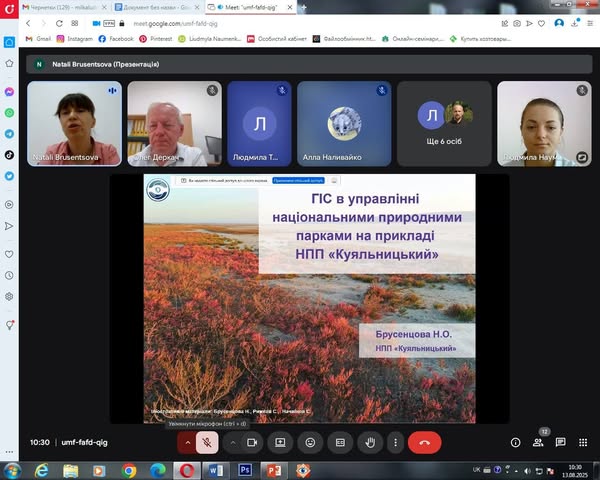Open audio settings arrow next to microphone
The height and width of the screenshot is (480, 600).
pos(188,442)
